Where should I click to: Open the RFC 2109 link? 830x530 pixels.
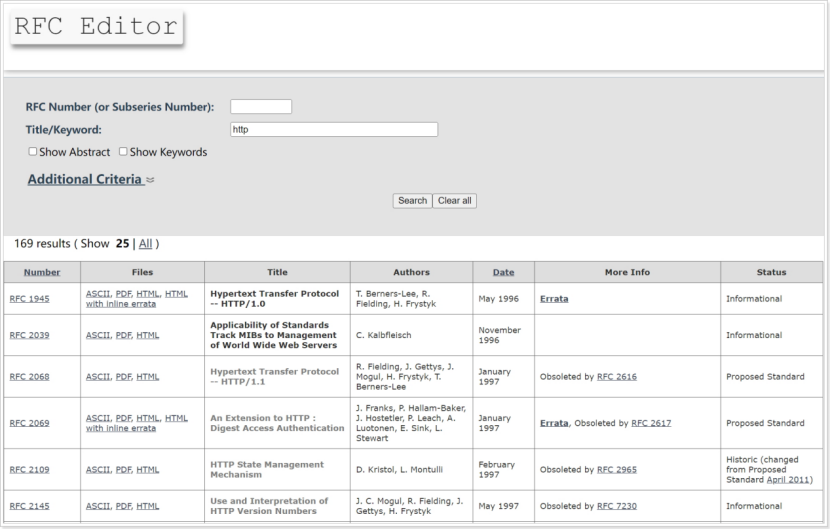point(30,470)
